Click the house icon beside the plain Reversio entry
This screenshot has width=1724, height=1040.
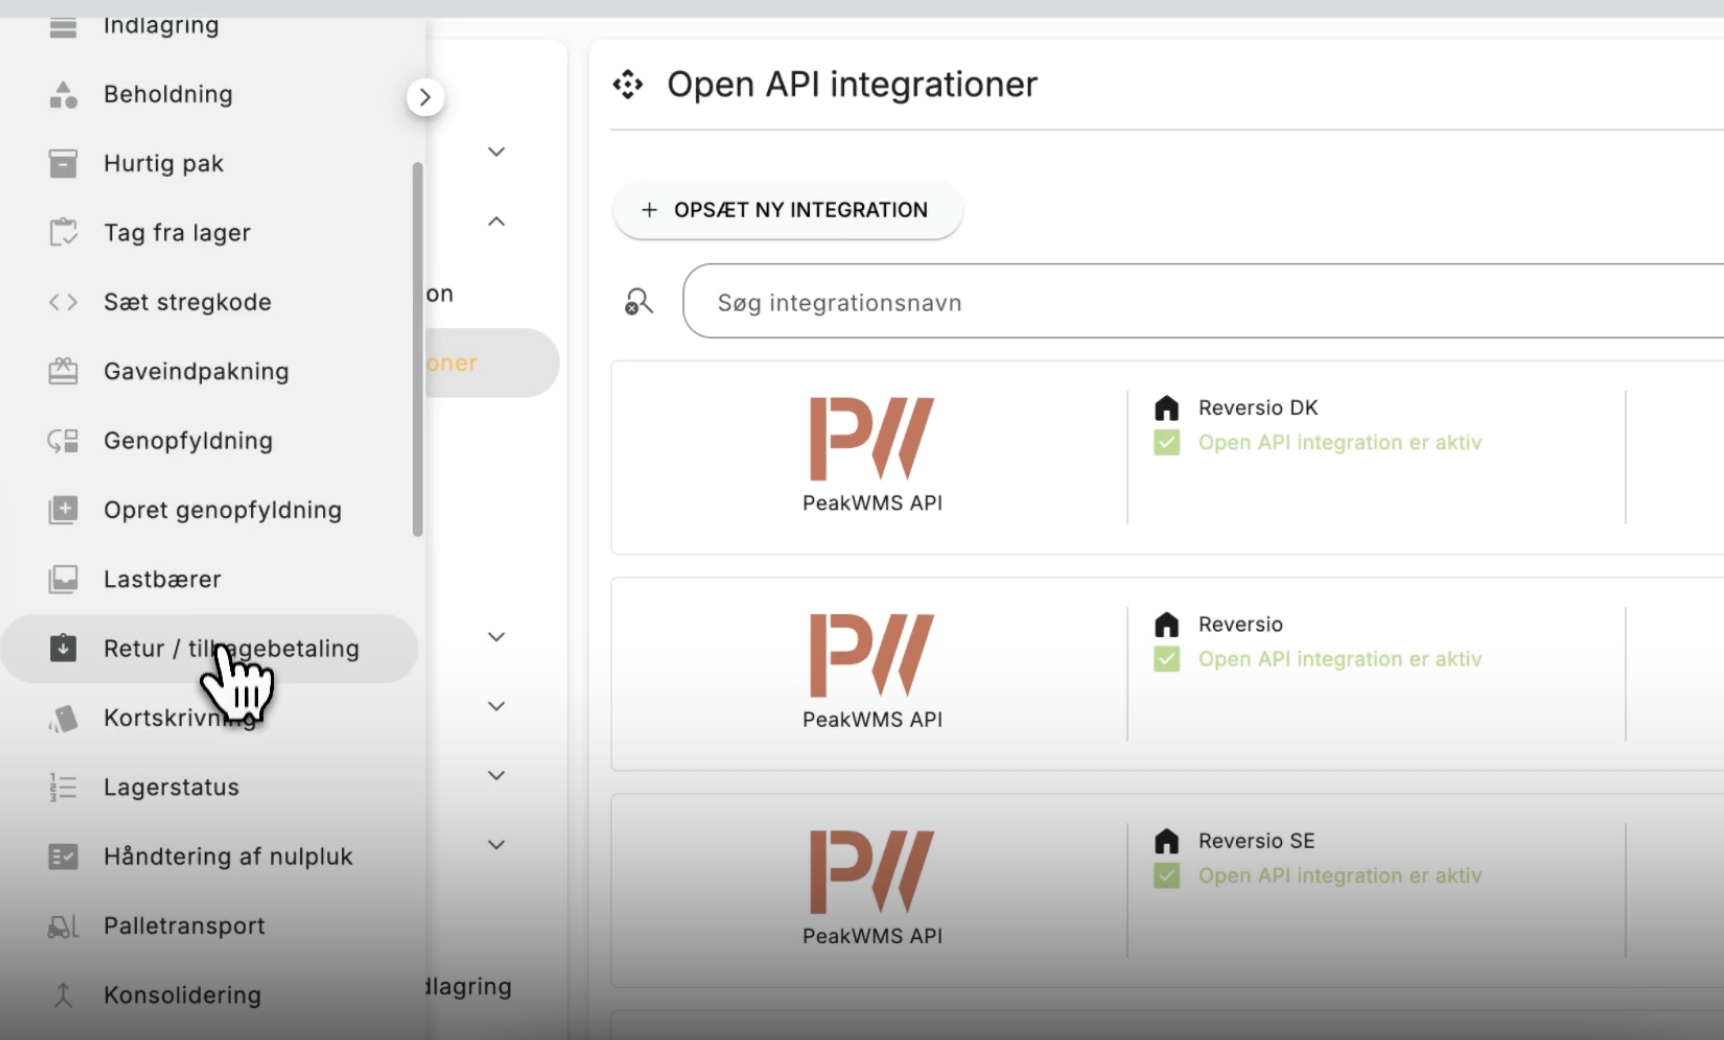(1166, 625)
